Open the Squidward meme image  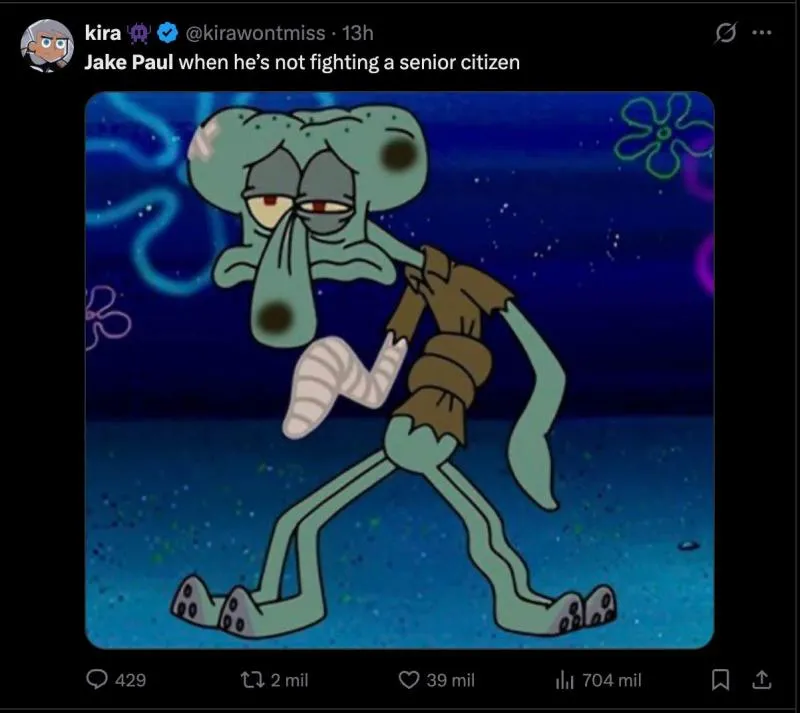tap(399, 370)
